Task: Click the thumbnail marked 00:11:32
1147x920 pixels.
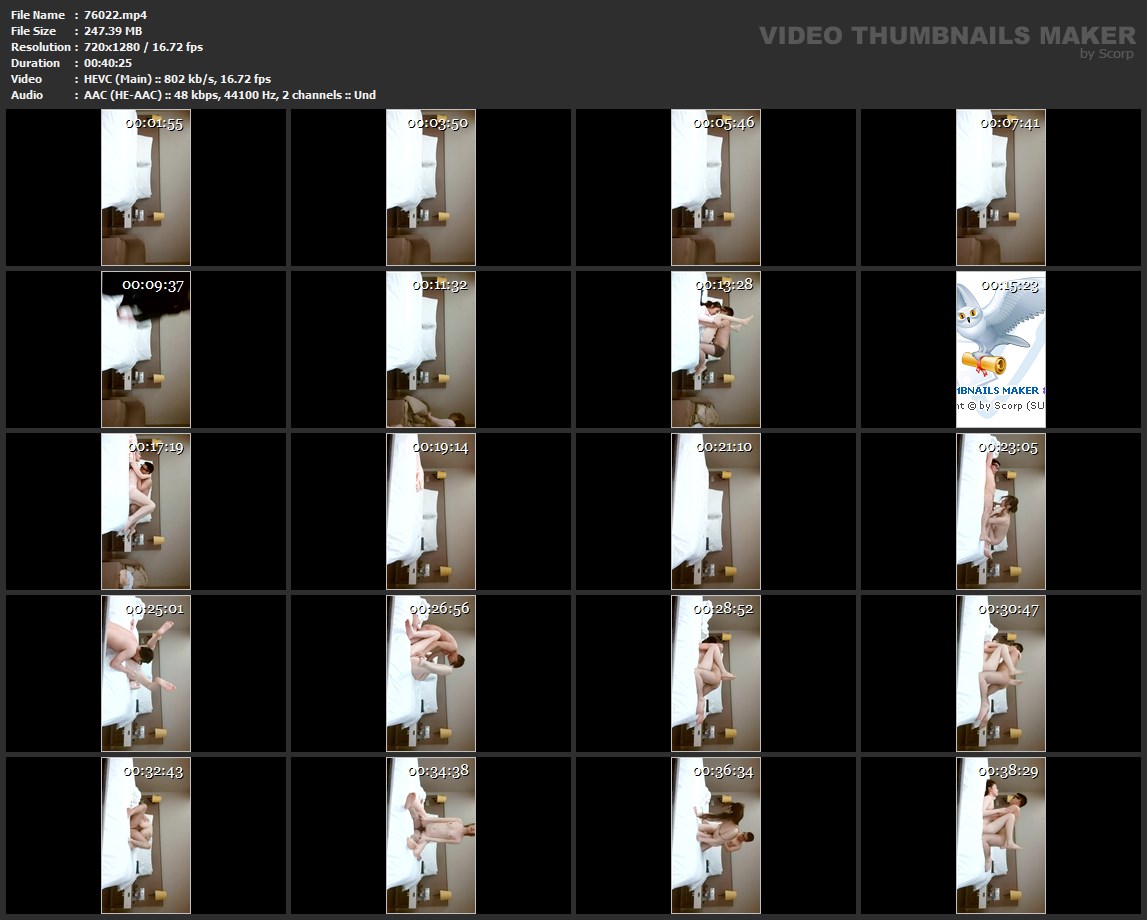Action: pos(431,349)
